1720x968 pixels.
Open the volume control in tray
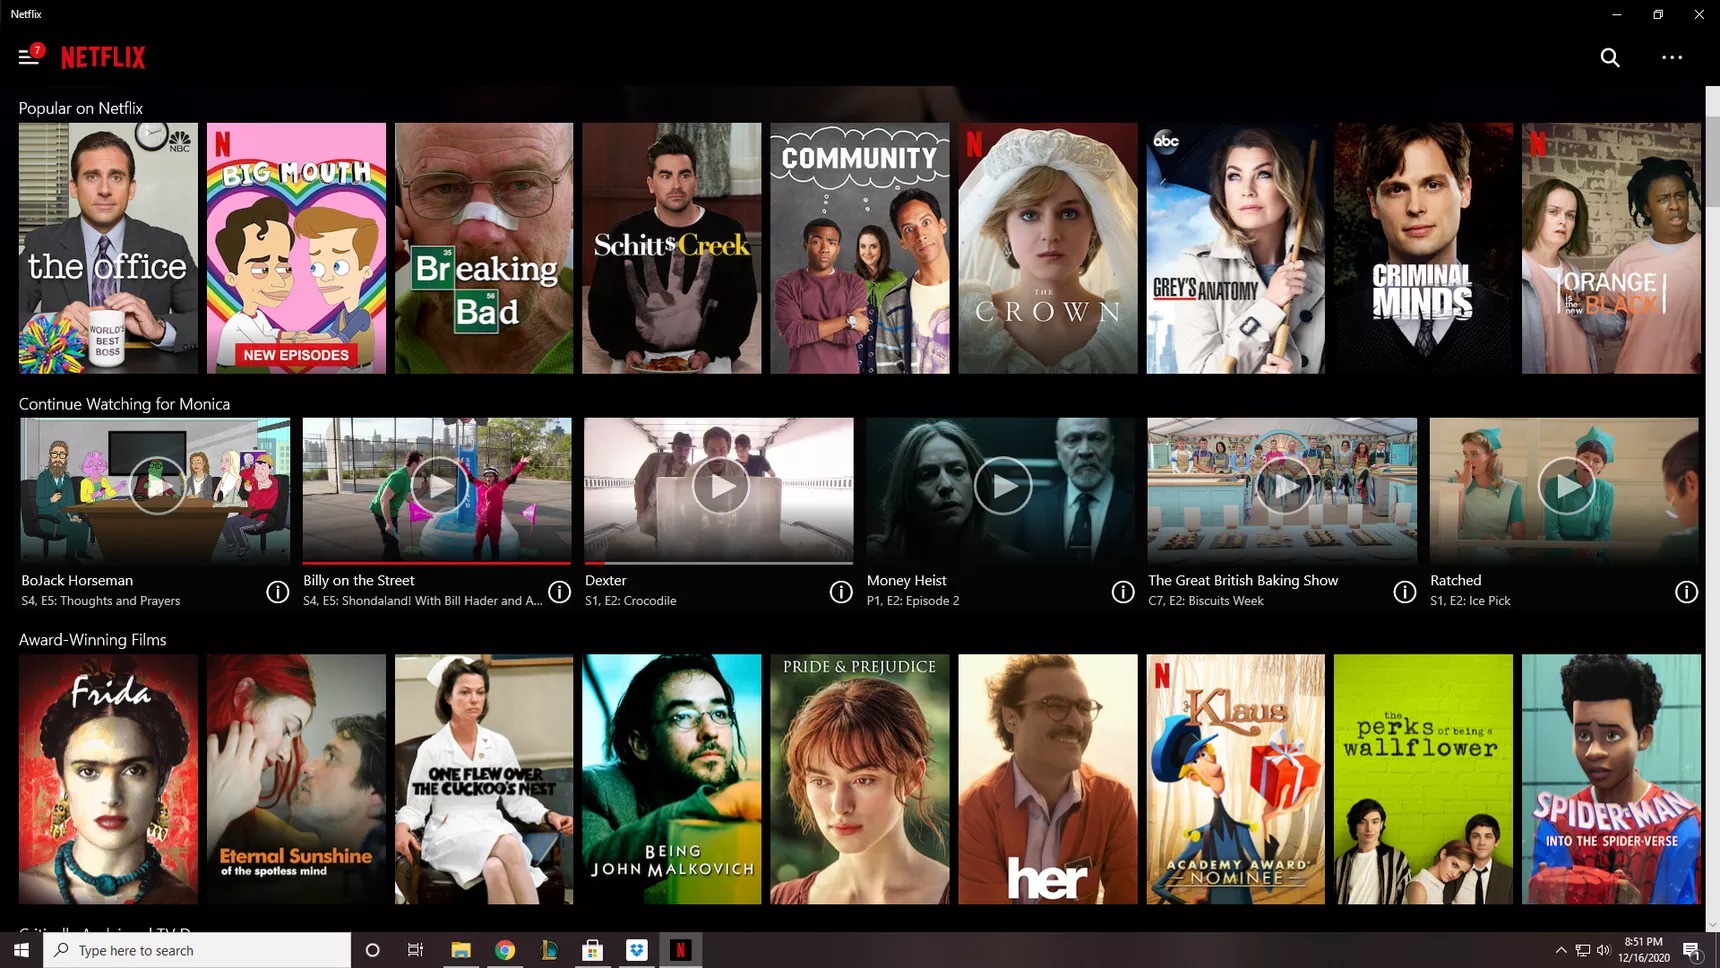(1604, 950)
